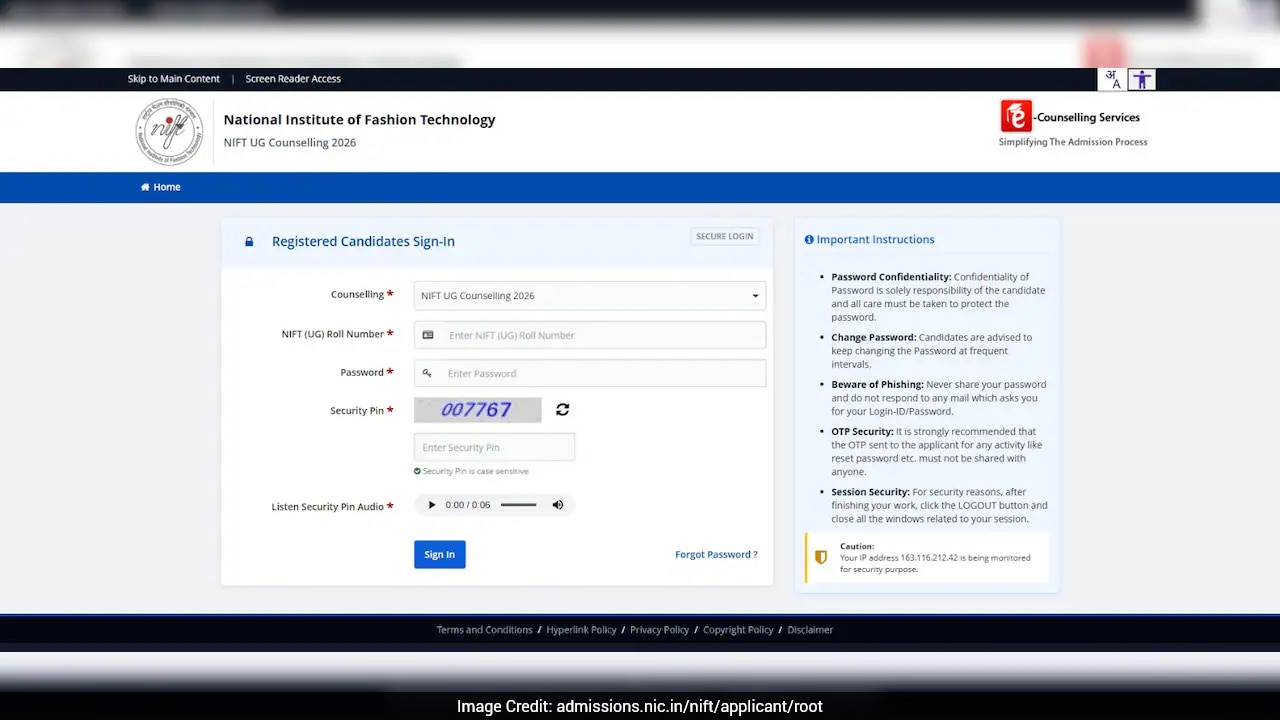
Task: Focus the NIFT (UG) Roll Number field
Action: click(x=590, y=335)
